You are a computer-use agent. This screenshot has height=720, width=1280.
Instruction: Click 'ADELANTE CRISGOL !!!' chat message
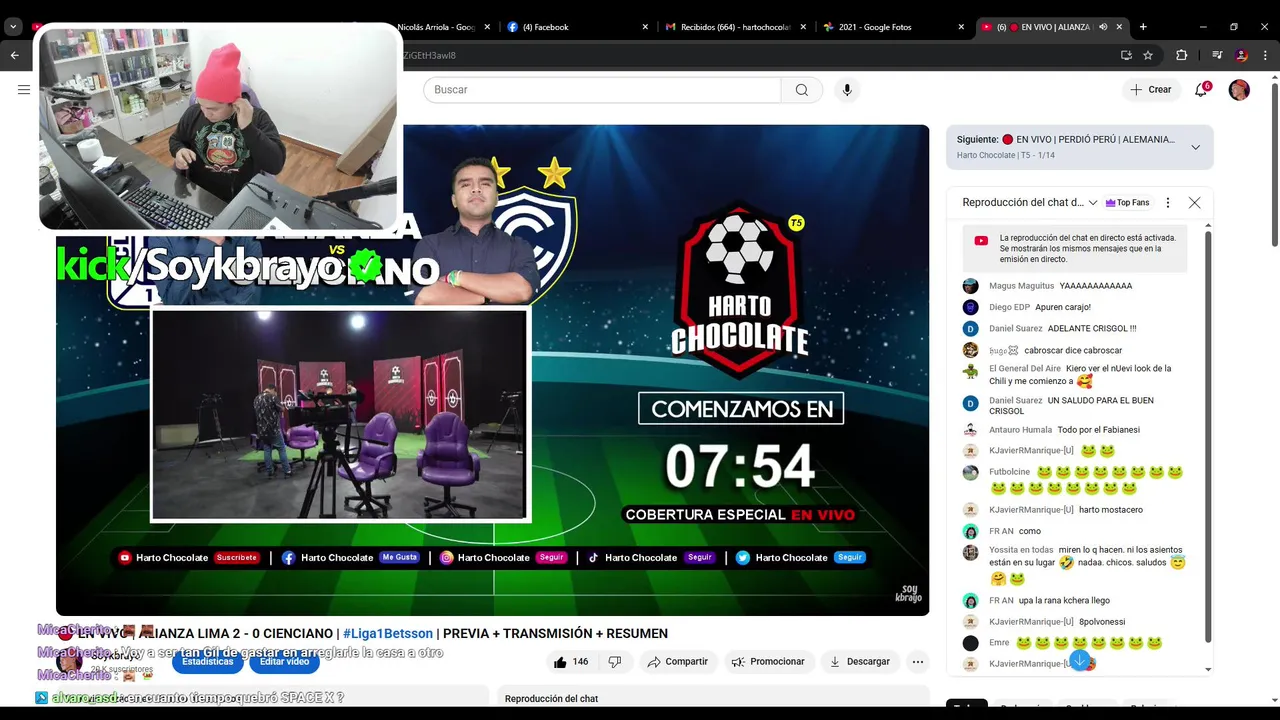click(1092, 328)
